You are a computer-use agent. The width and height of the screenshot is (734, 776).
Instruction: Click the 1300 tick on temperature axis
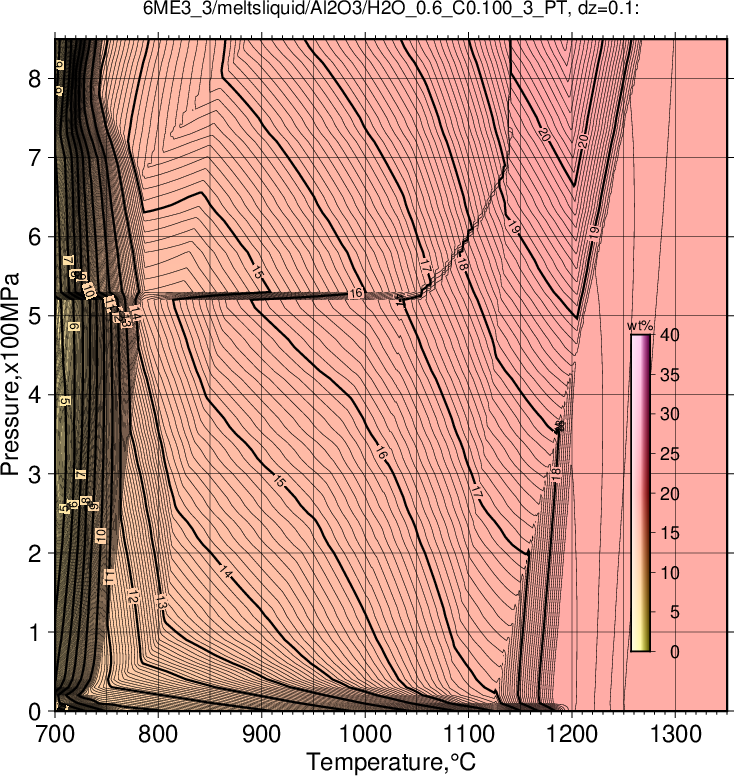coord(675,734)
